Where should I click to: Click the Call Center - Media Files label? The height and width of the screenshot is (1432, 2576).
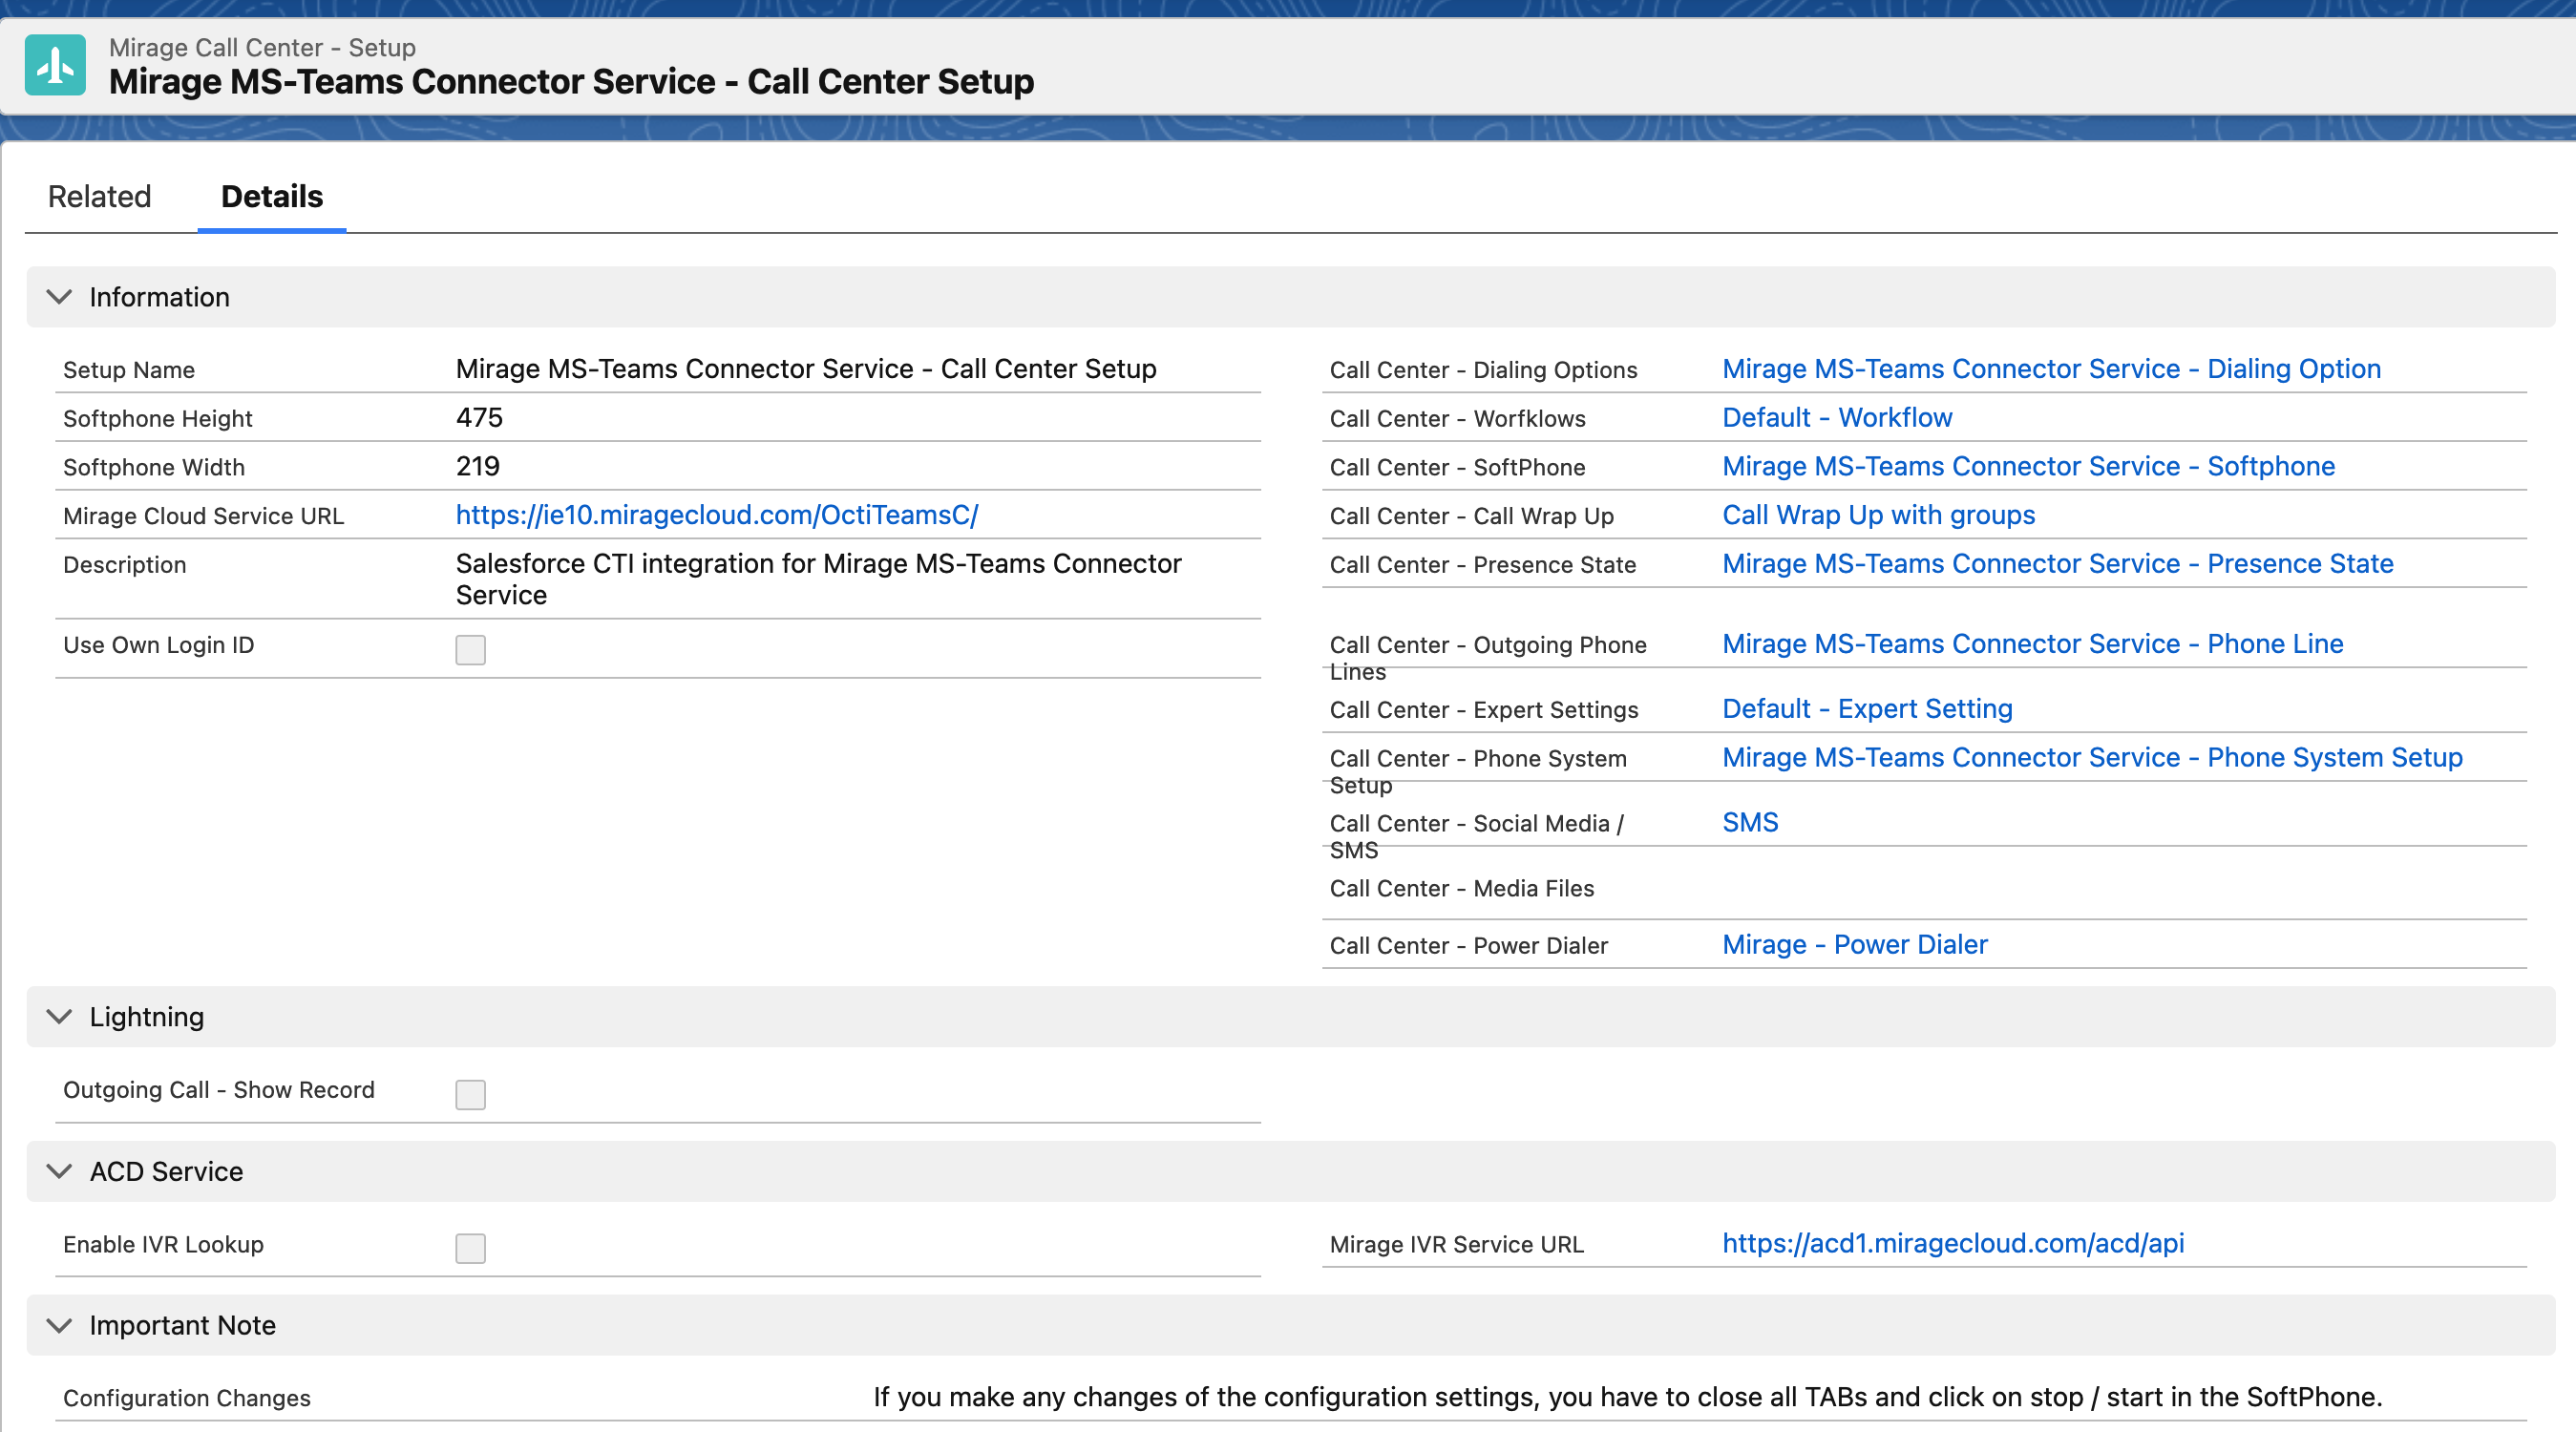click(x=1461, y=889)
